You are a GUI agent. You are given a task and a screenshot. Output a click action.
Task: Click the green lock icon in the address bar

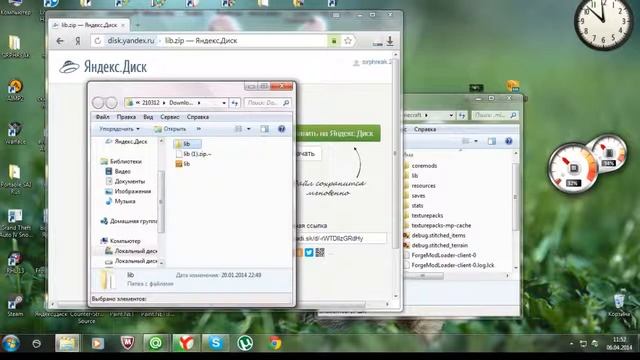pyautogui.click(x=333, y=41)
